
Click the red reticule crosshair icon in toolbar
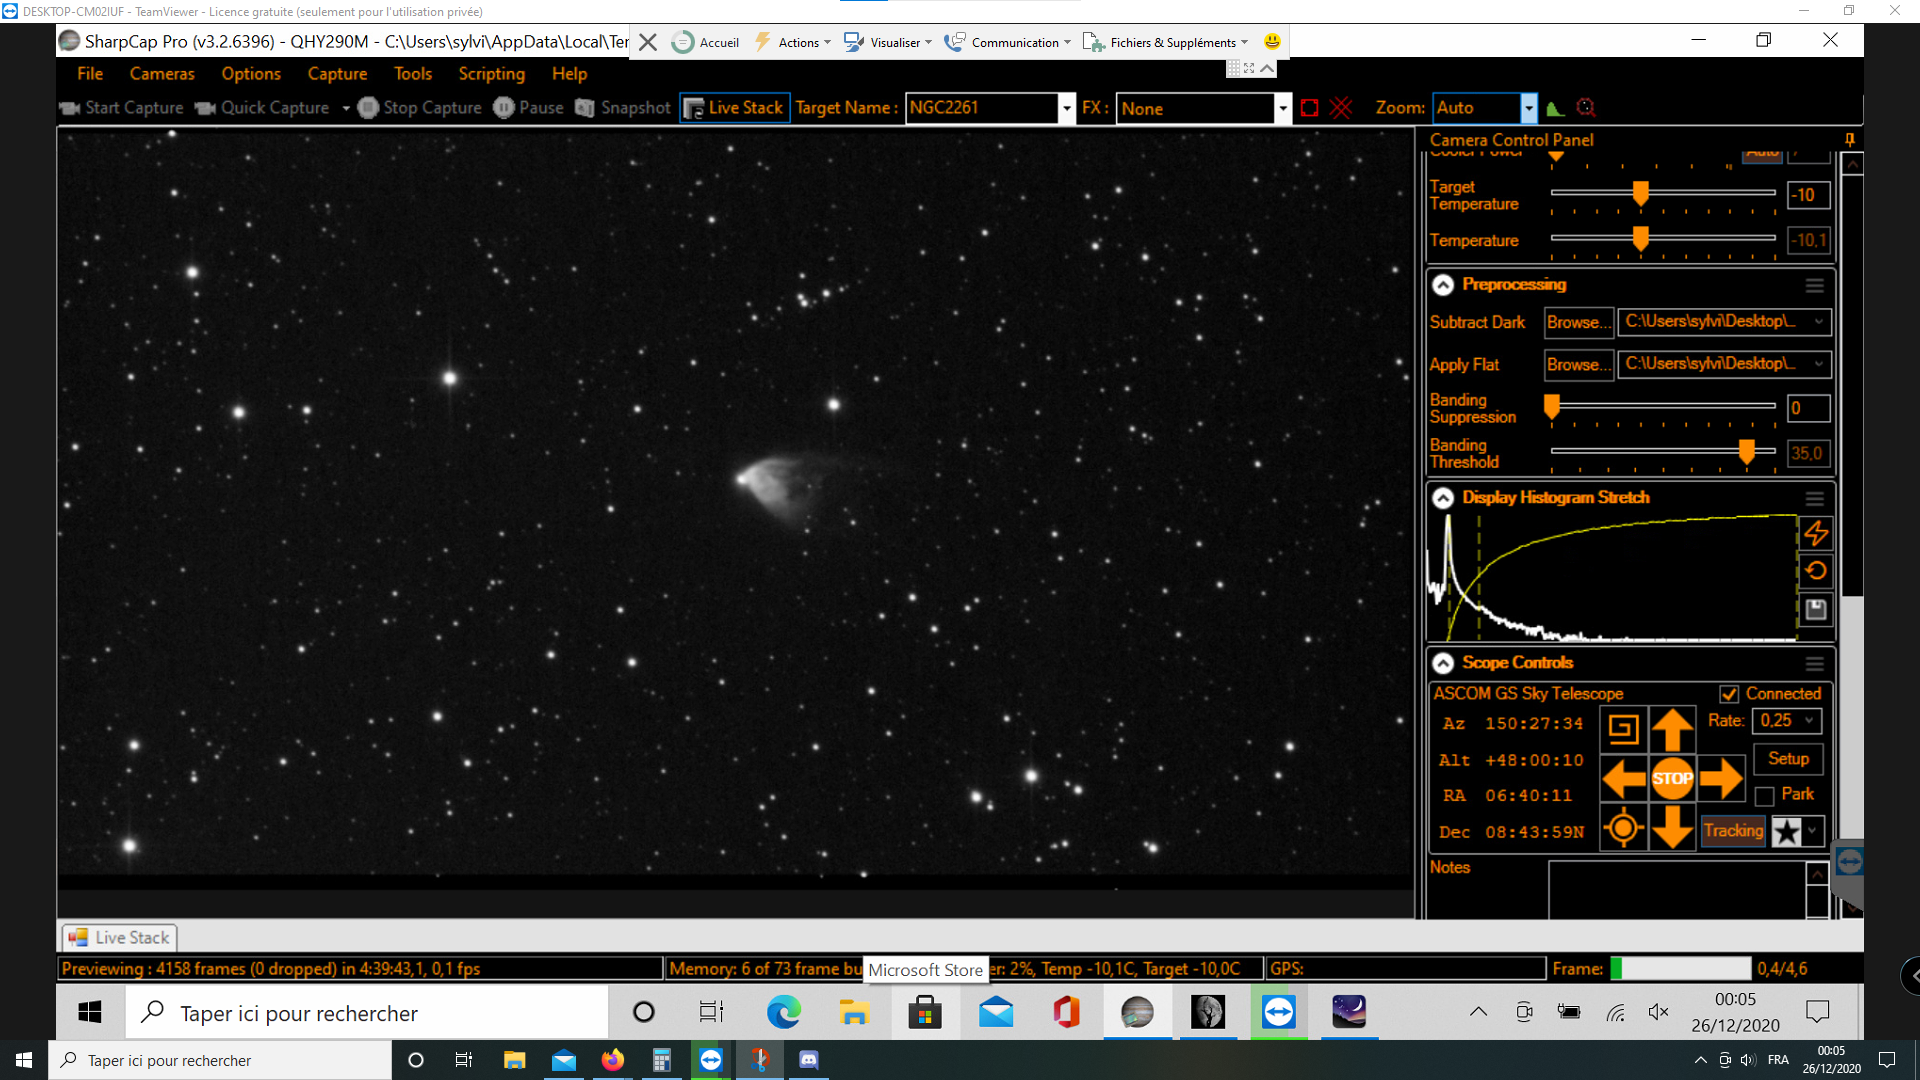tap(1341, 108)
